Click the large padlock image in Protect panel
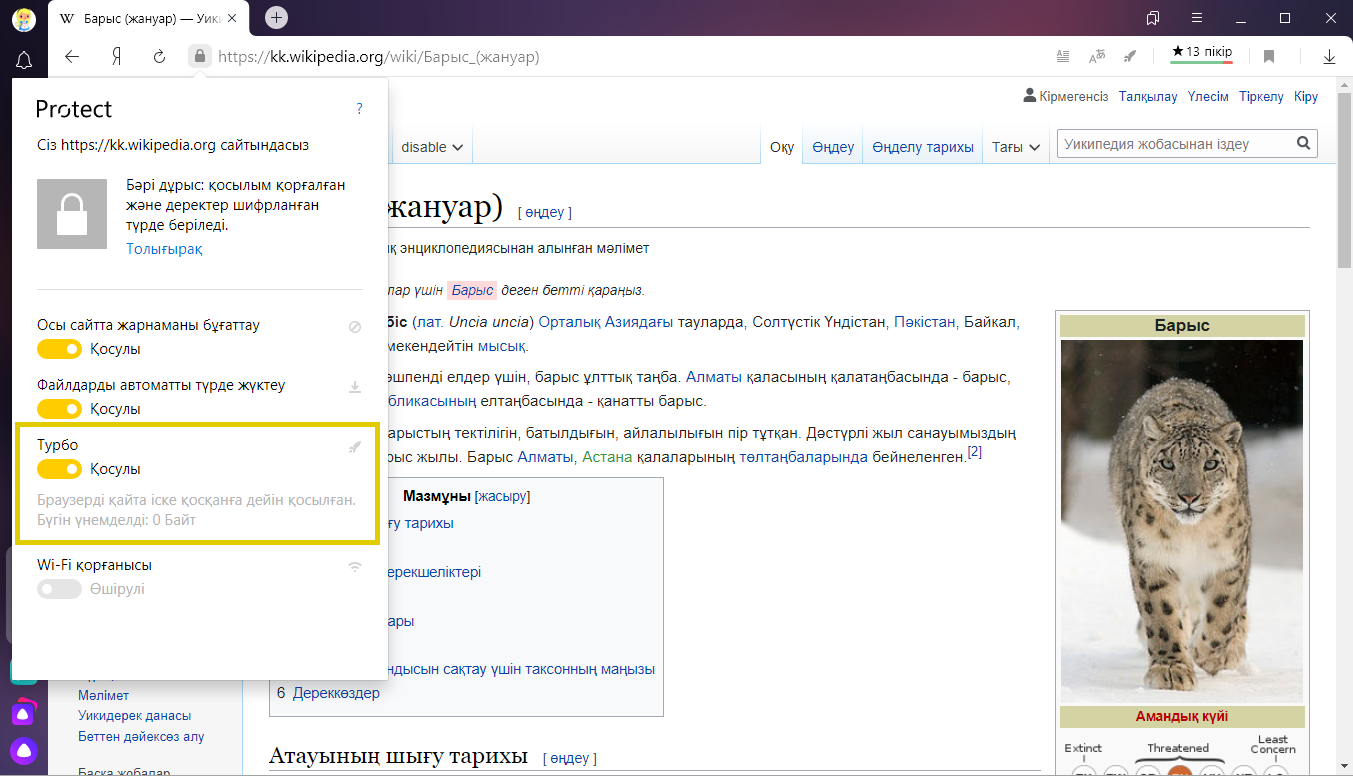This screenshot has width=1353, height=776. pyautogui.click(x=72, y=214)
